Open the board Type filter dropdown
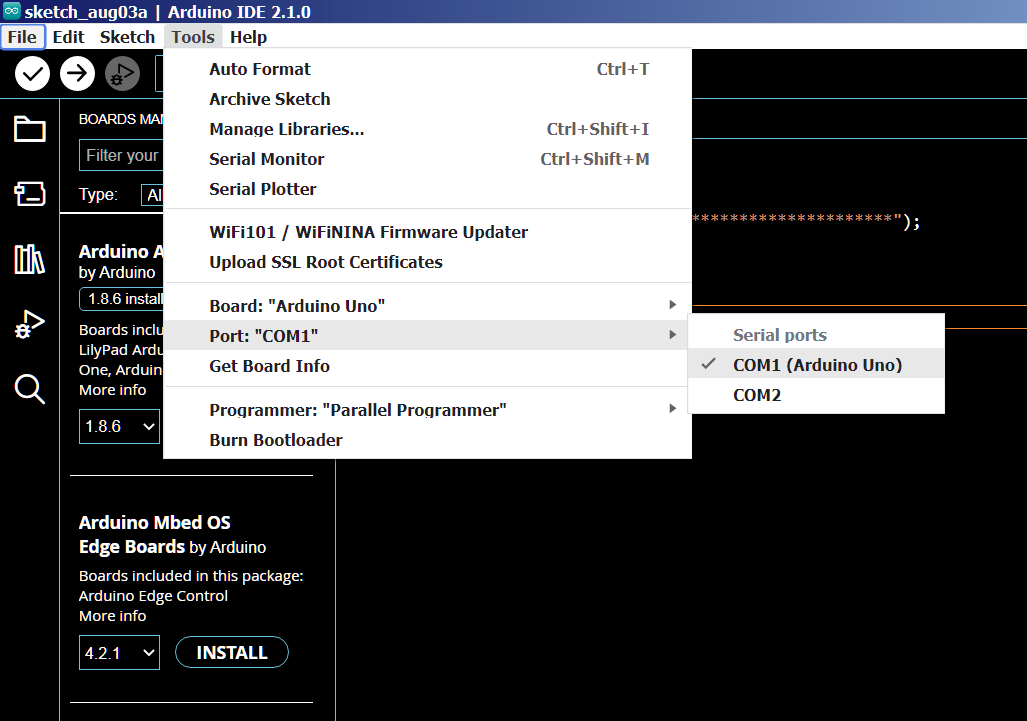The image size is (1027, 721). pyautogui.click(x=155, y=194)
